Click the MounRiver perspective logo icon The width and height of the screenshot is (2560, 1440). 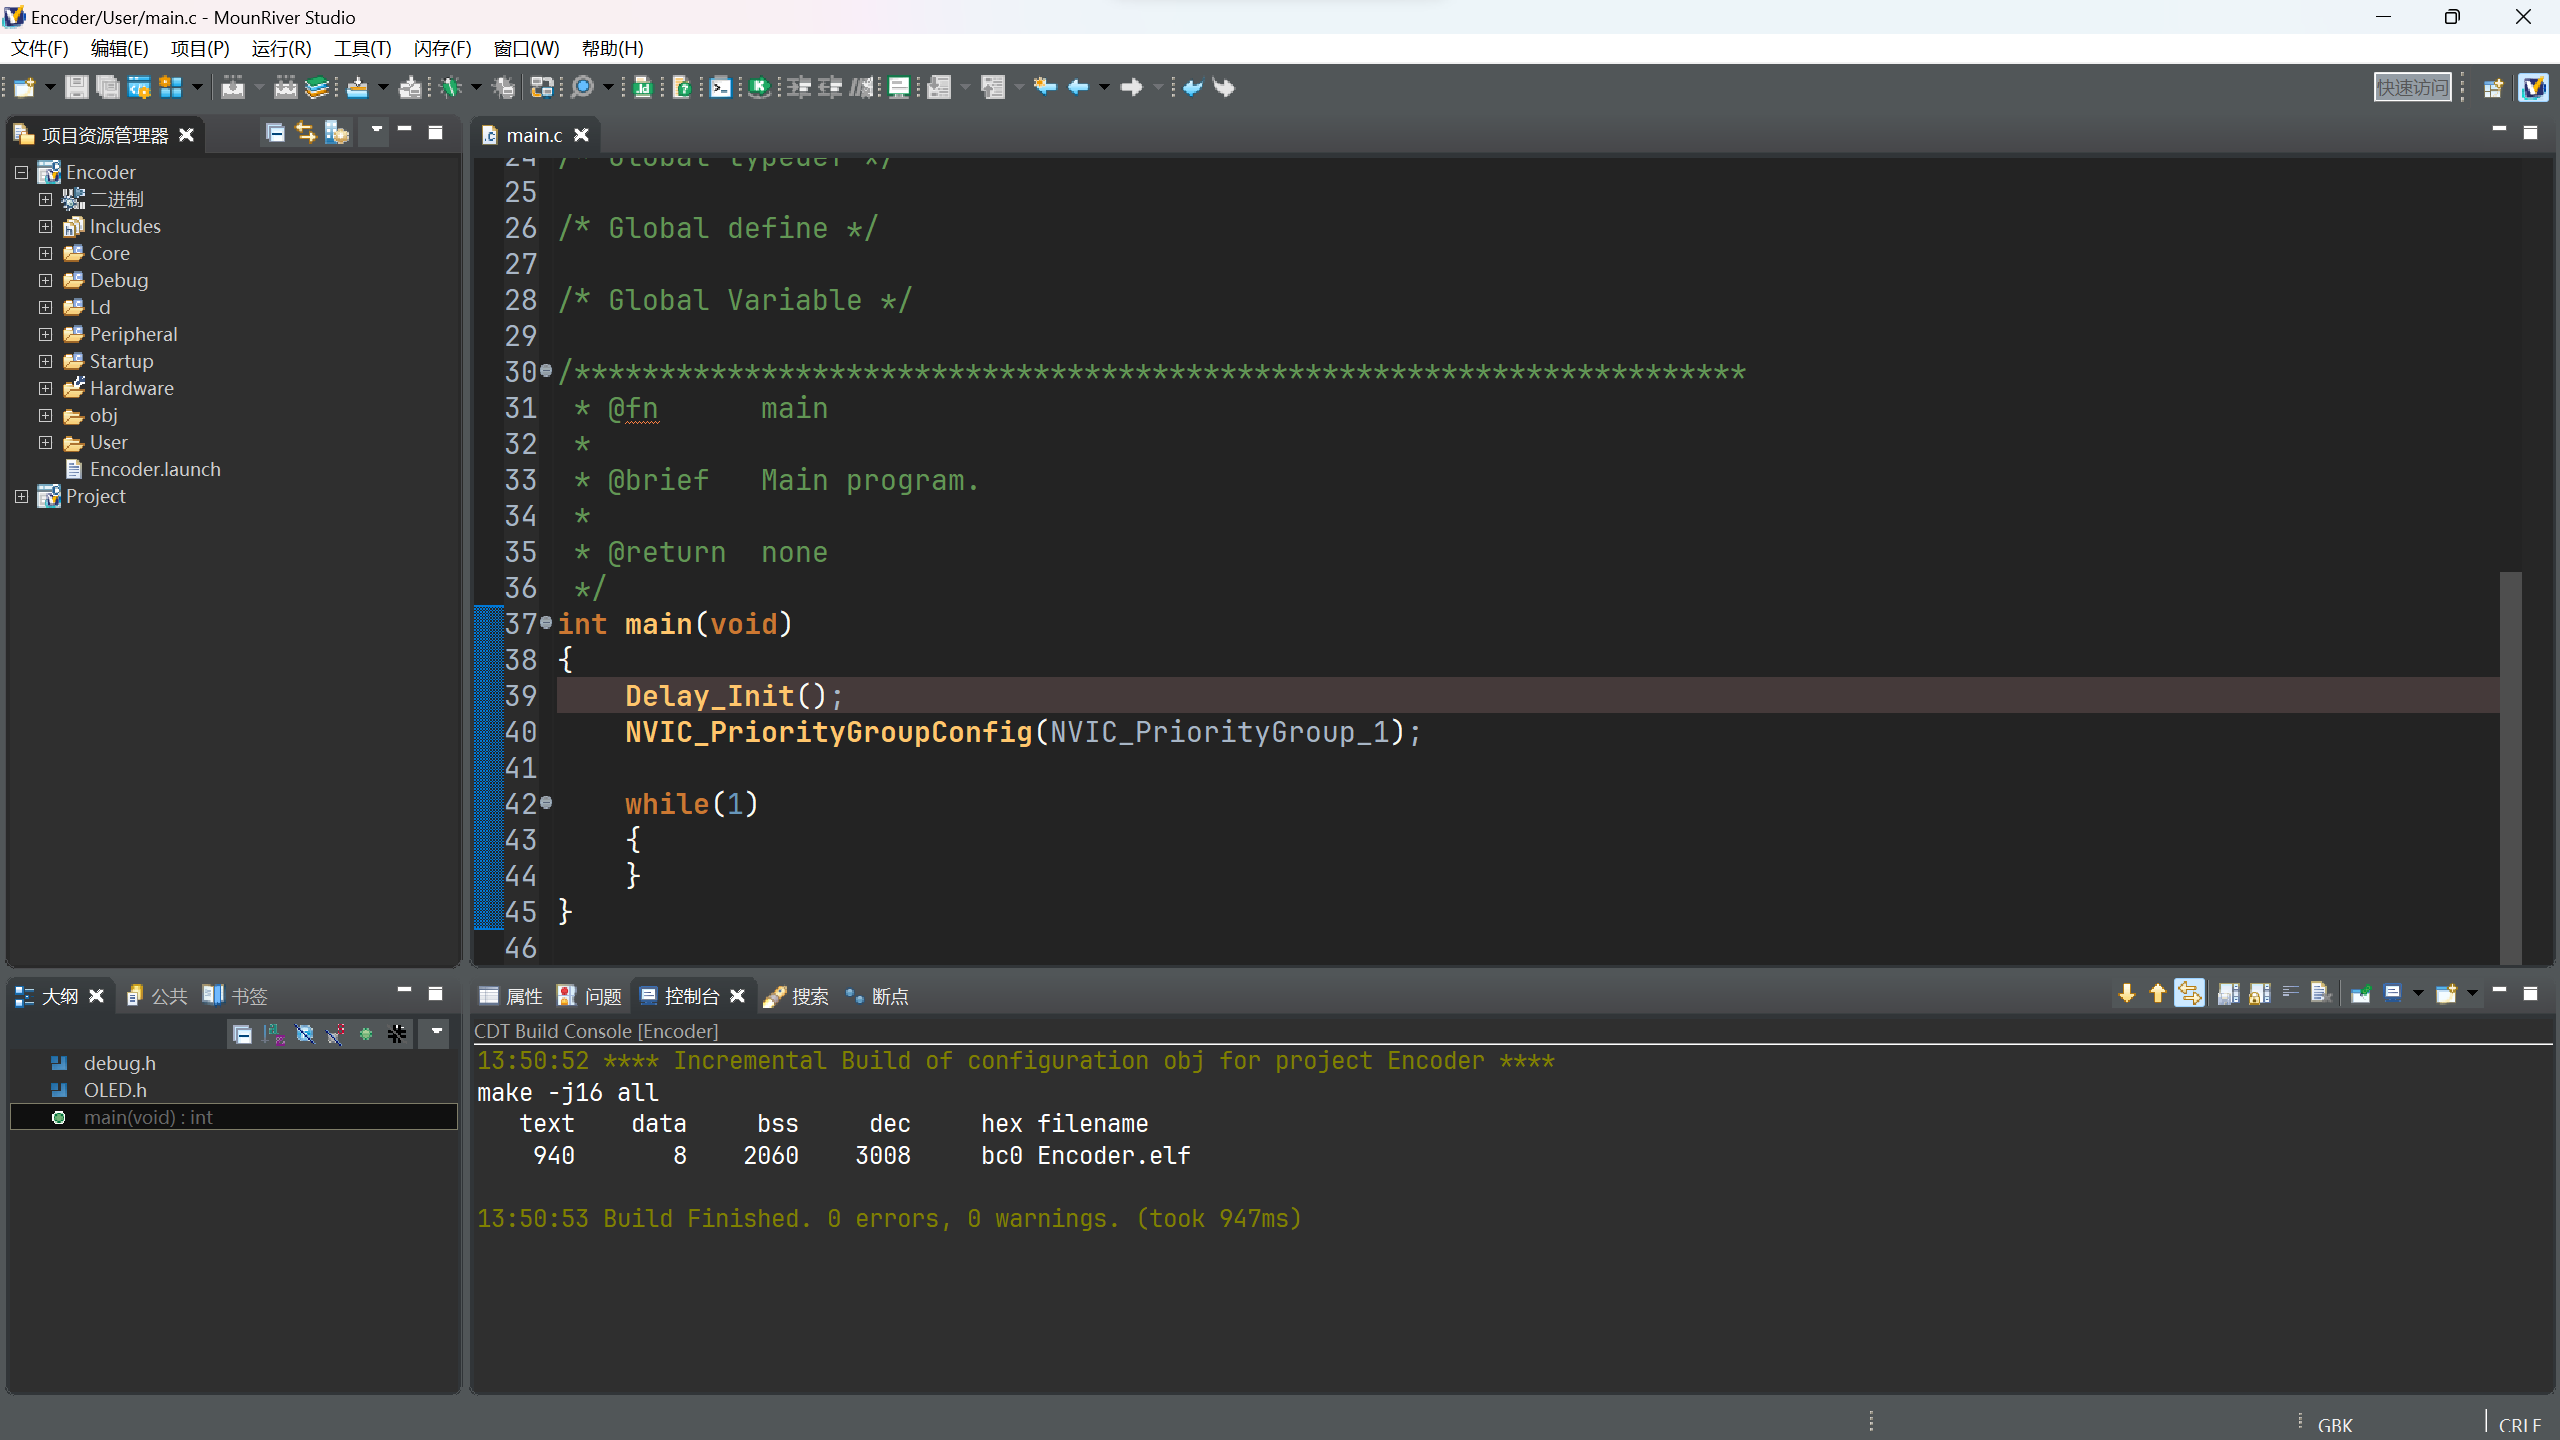click(2533, 88)
